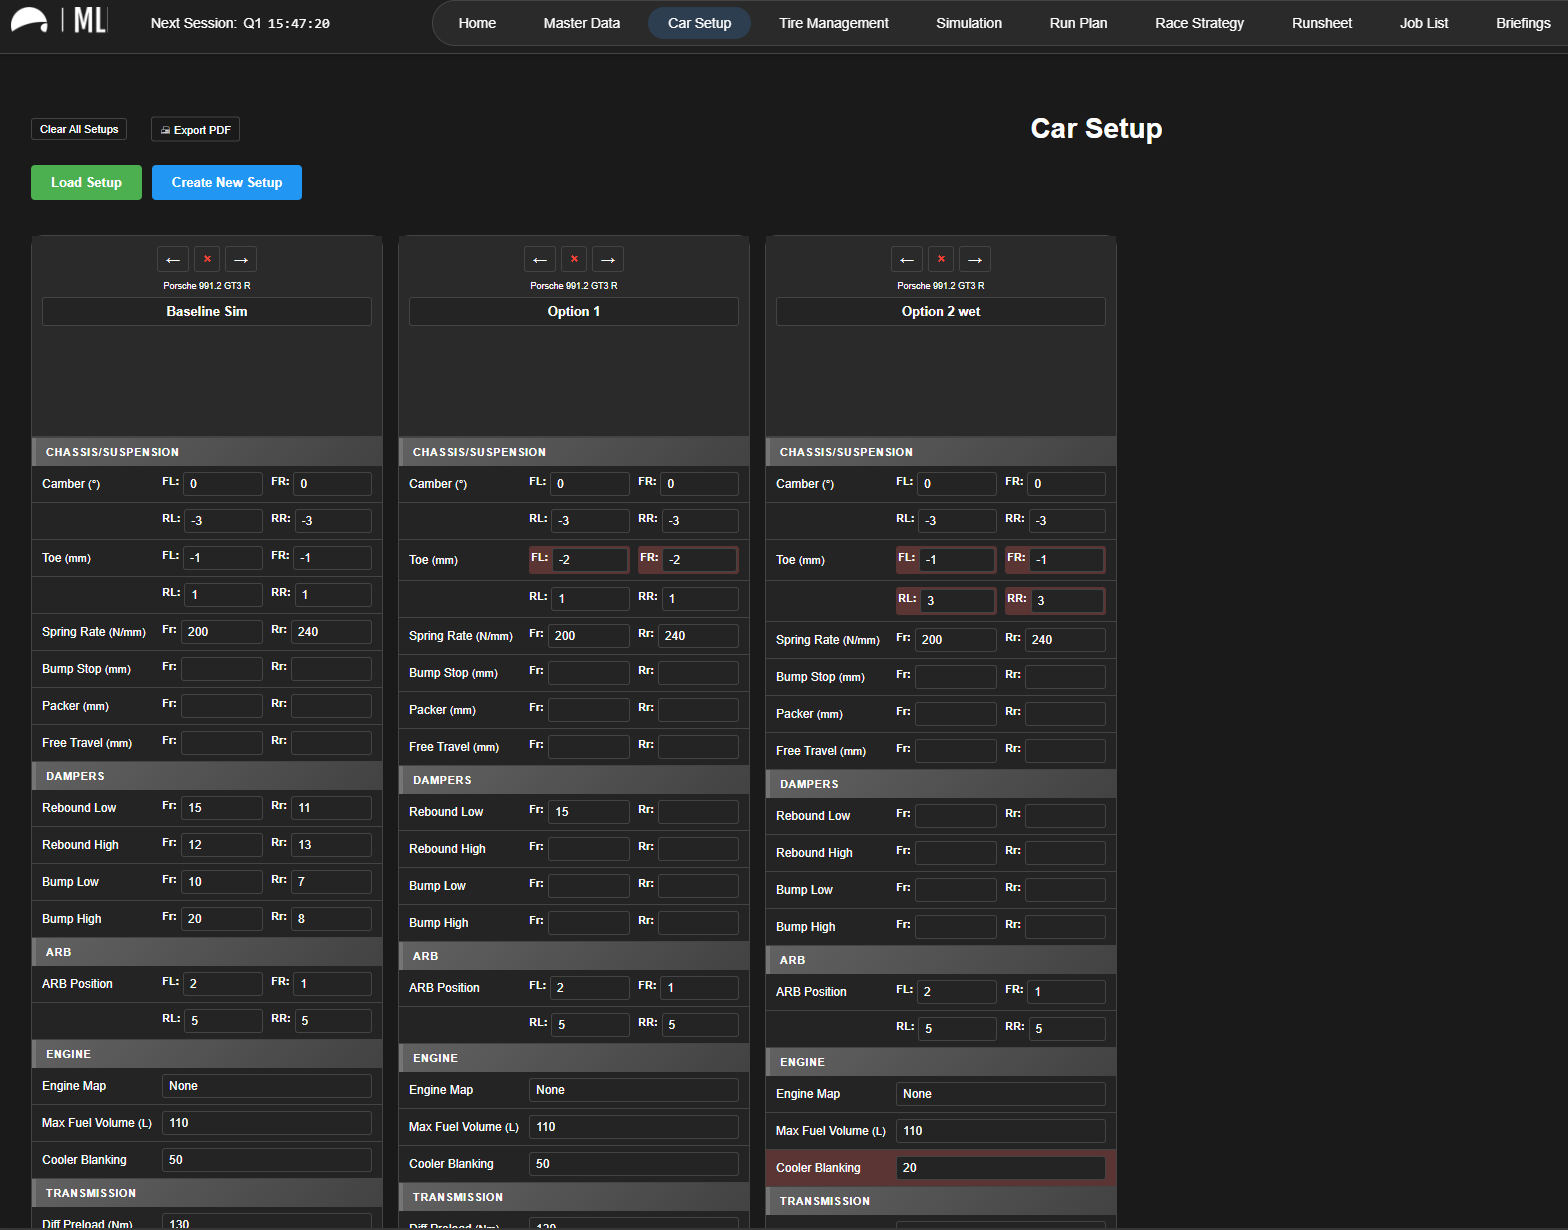Open Engine Map dropdown in Option 1

[634, 1090]
